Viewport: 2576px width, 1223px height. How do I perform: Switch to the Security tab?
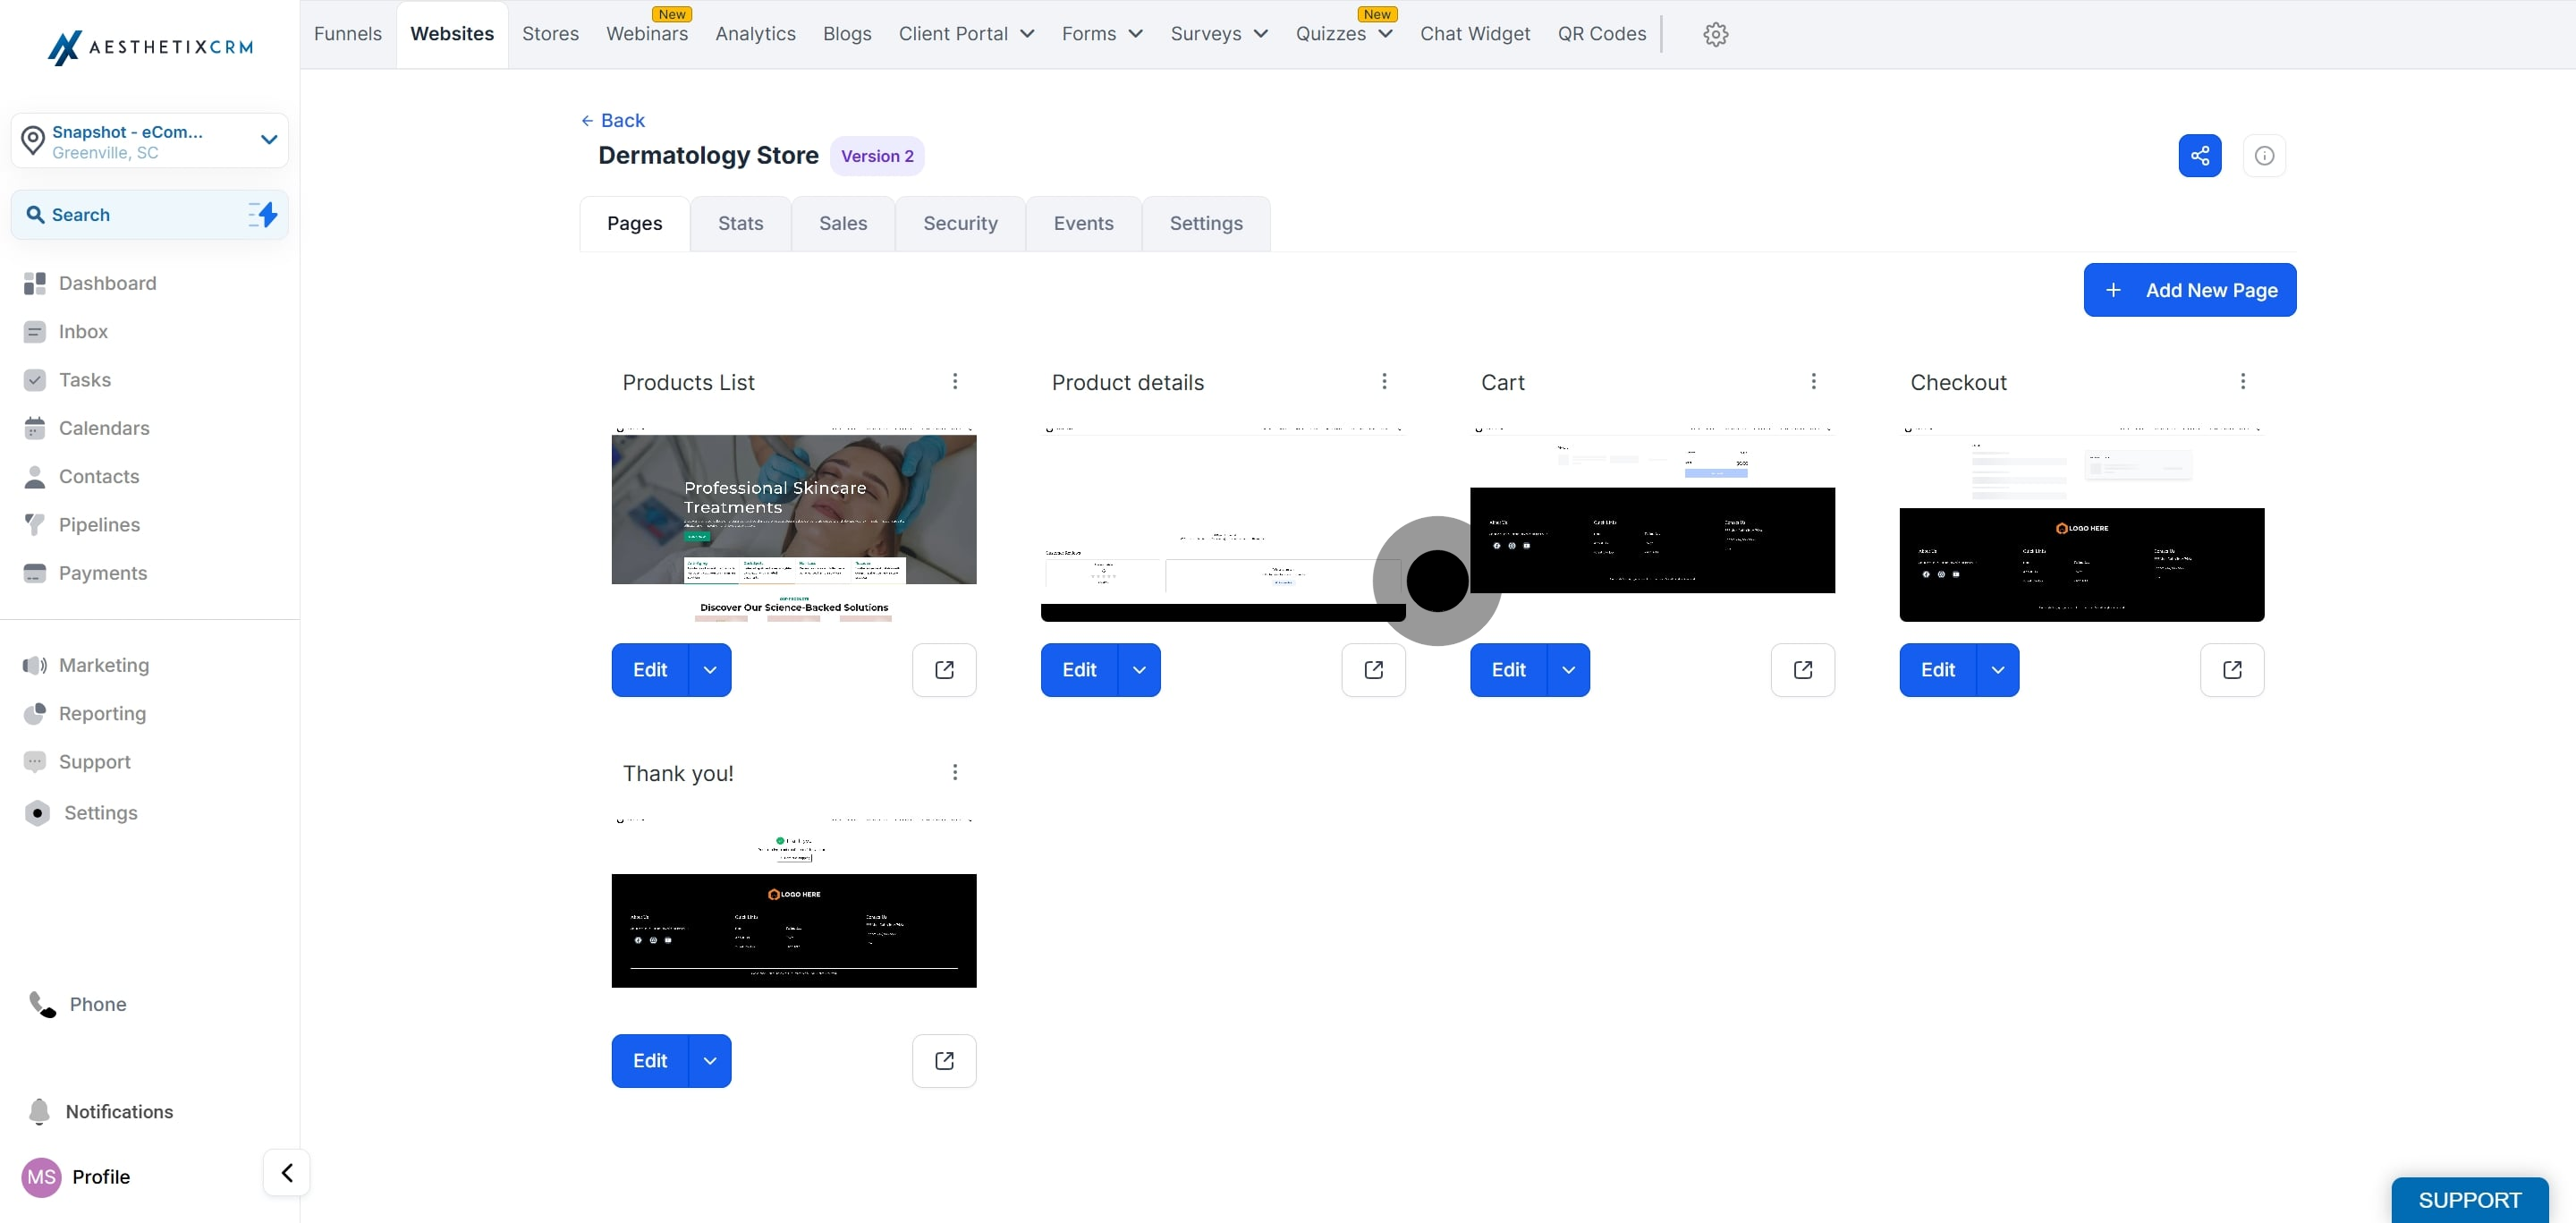click(960, 224)
